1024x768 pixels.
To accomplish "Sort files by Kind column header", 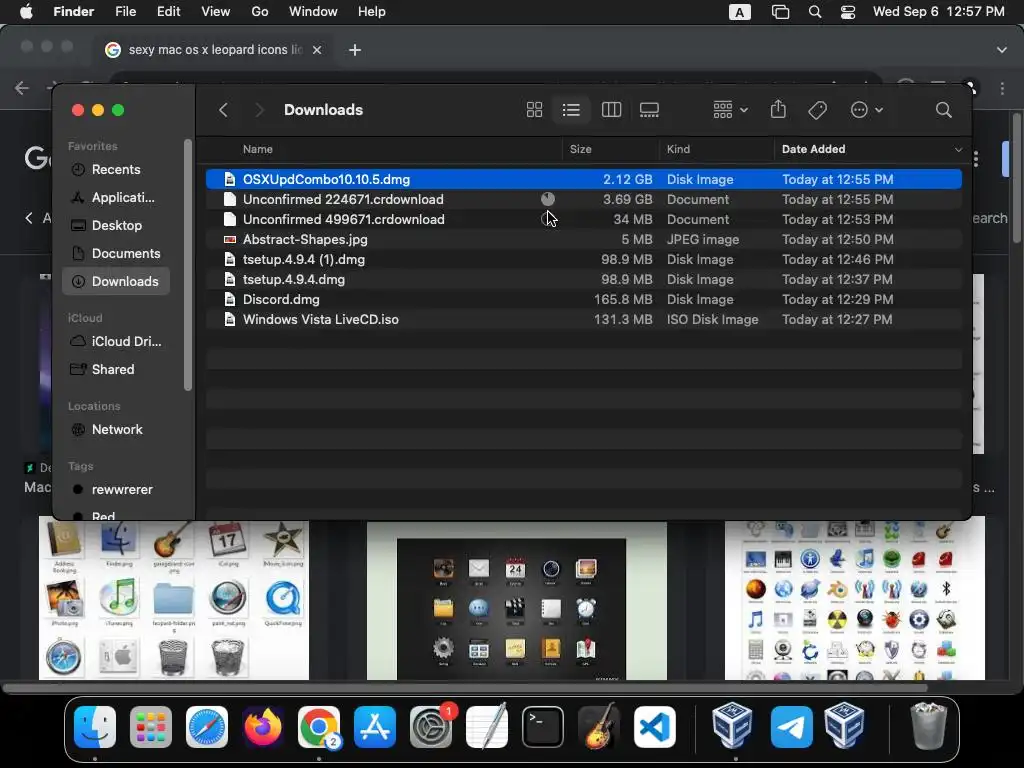I will (x=678, y=149).
